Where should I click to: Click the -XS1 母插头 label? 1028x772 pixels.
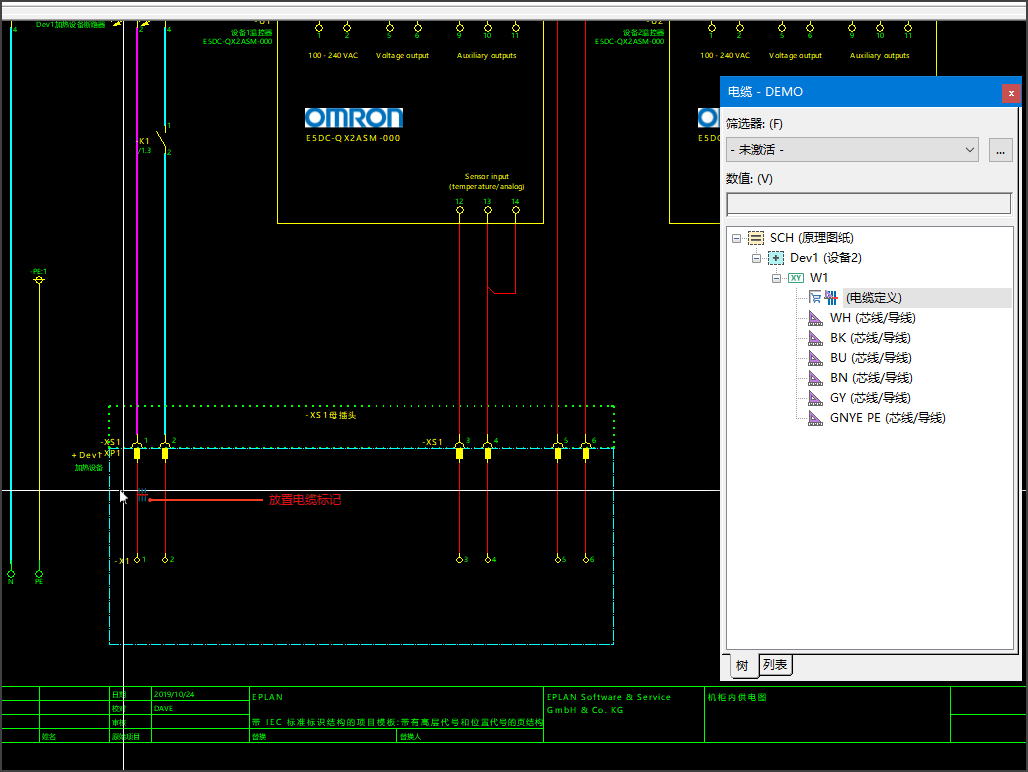coord(330,415)
